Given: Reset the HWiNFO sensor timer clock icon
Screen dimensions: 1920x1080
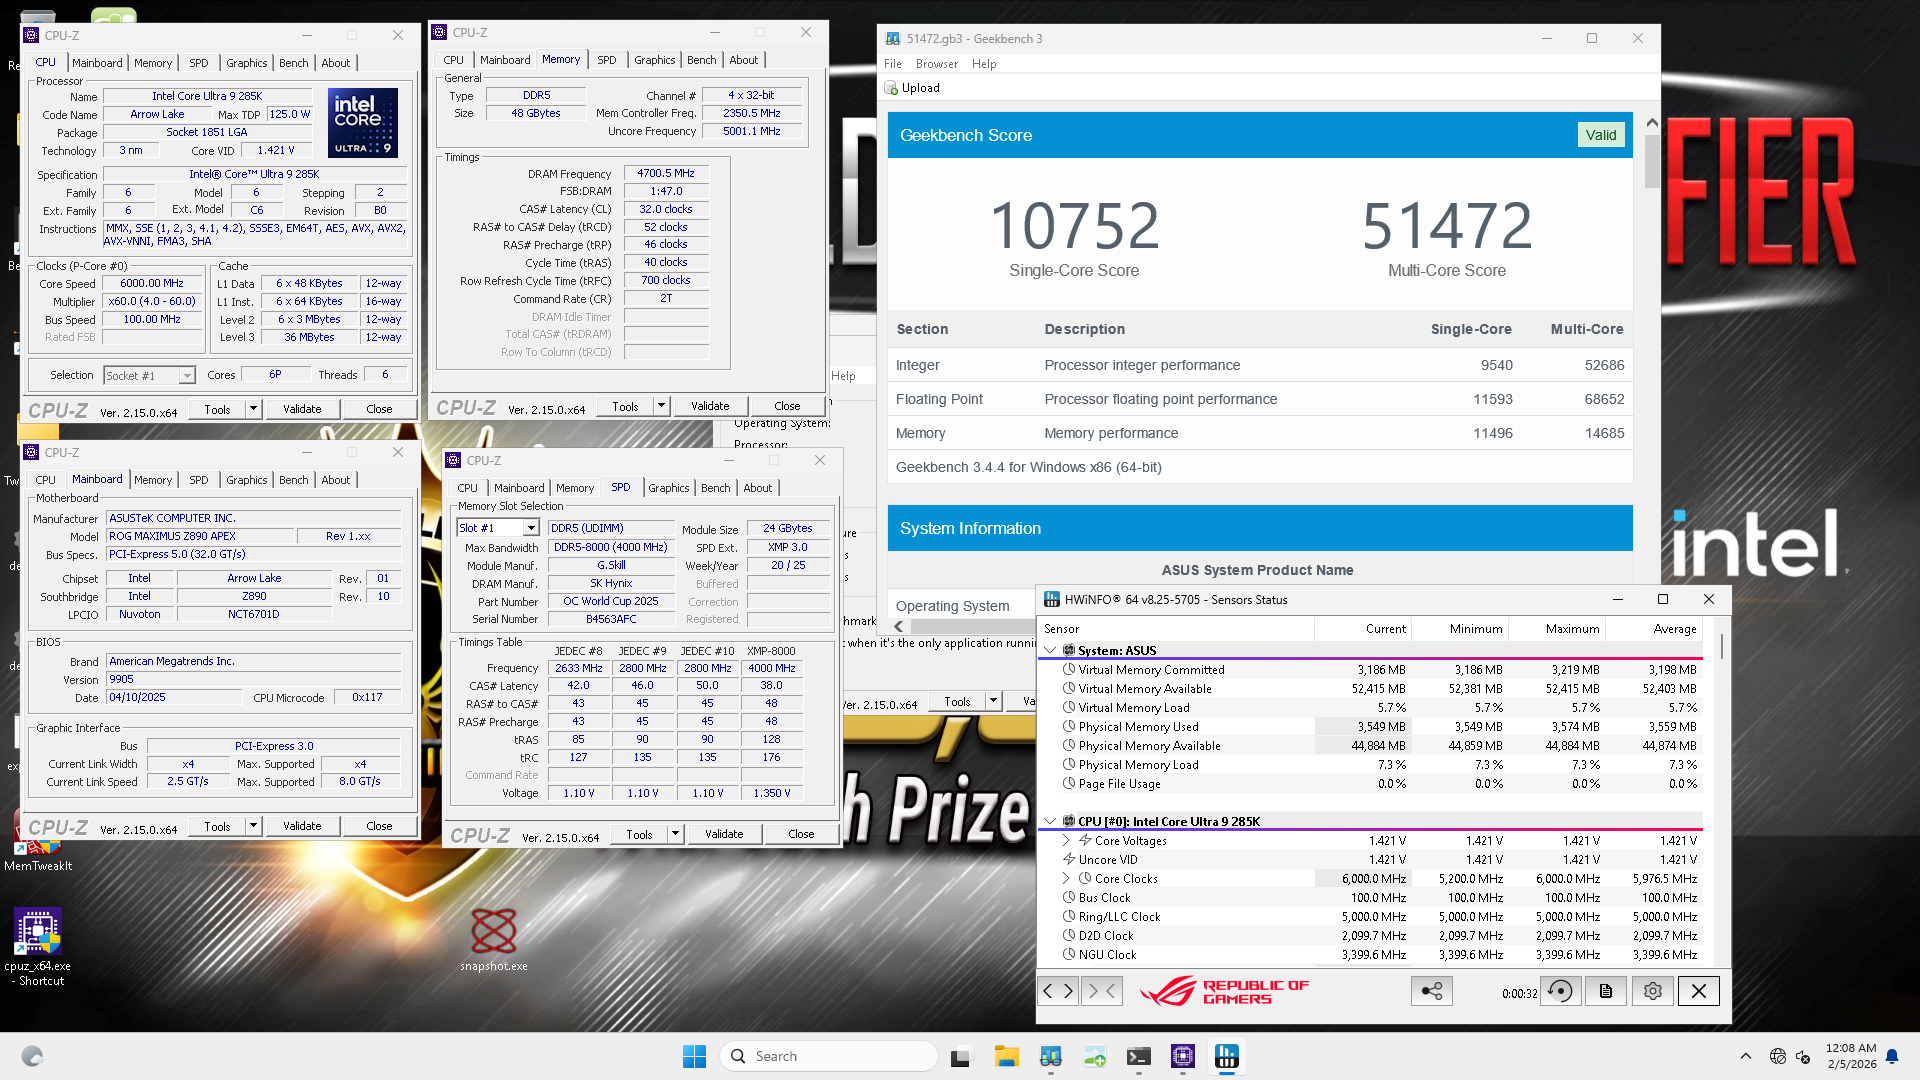Looking at the screenshot, I should click(1560, 991).
